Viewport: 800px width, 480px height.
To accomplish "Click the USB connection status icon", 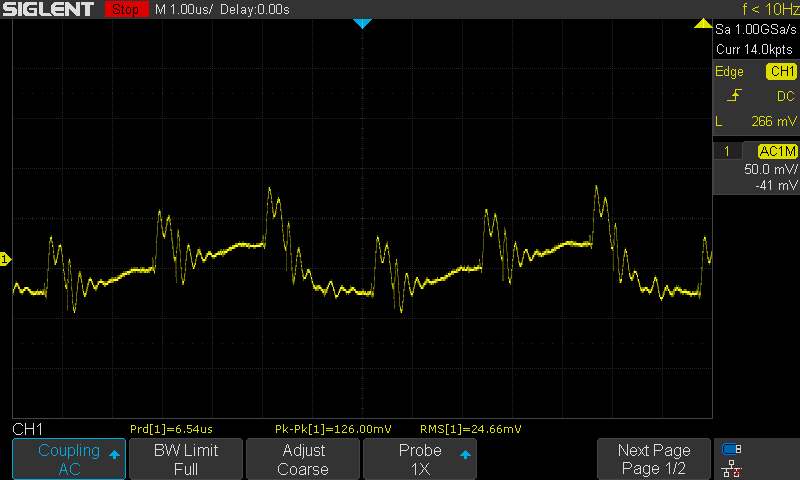I will 732,449.
